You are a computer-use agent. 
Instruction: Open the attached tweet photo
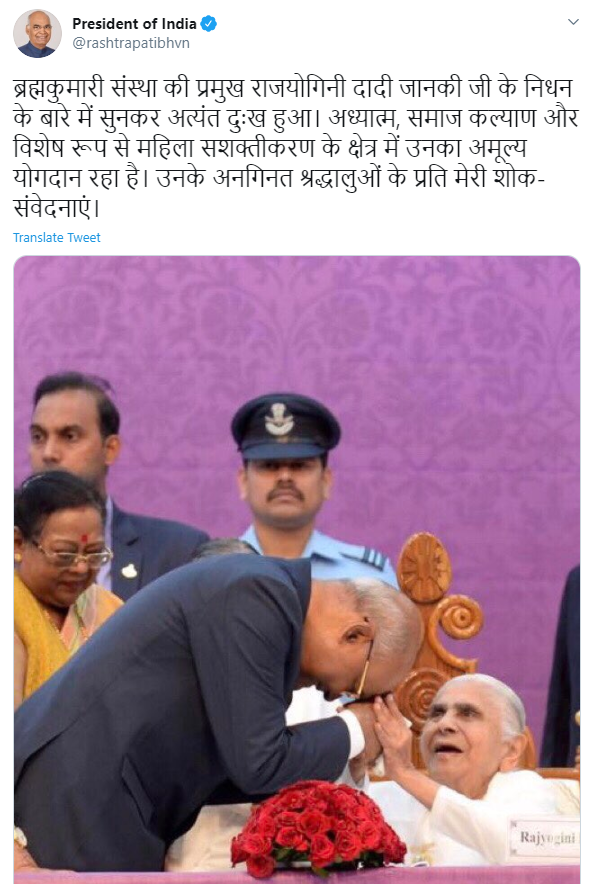(x=297, y=569)
